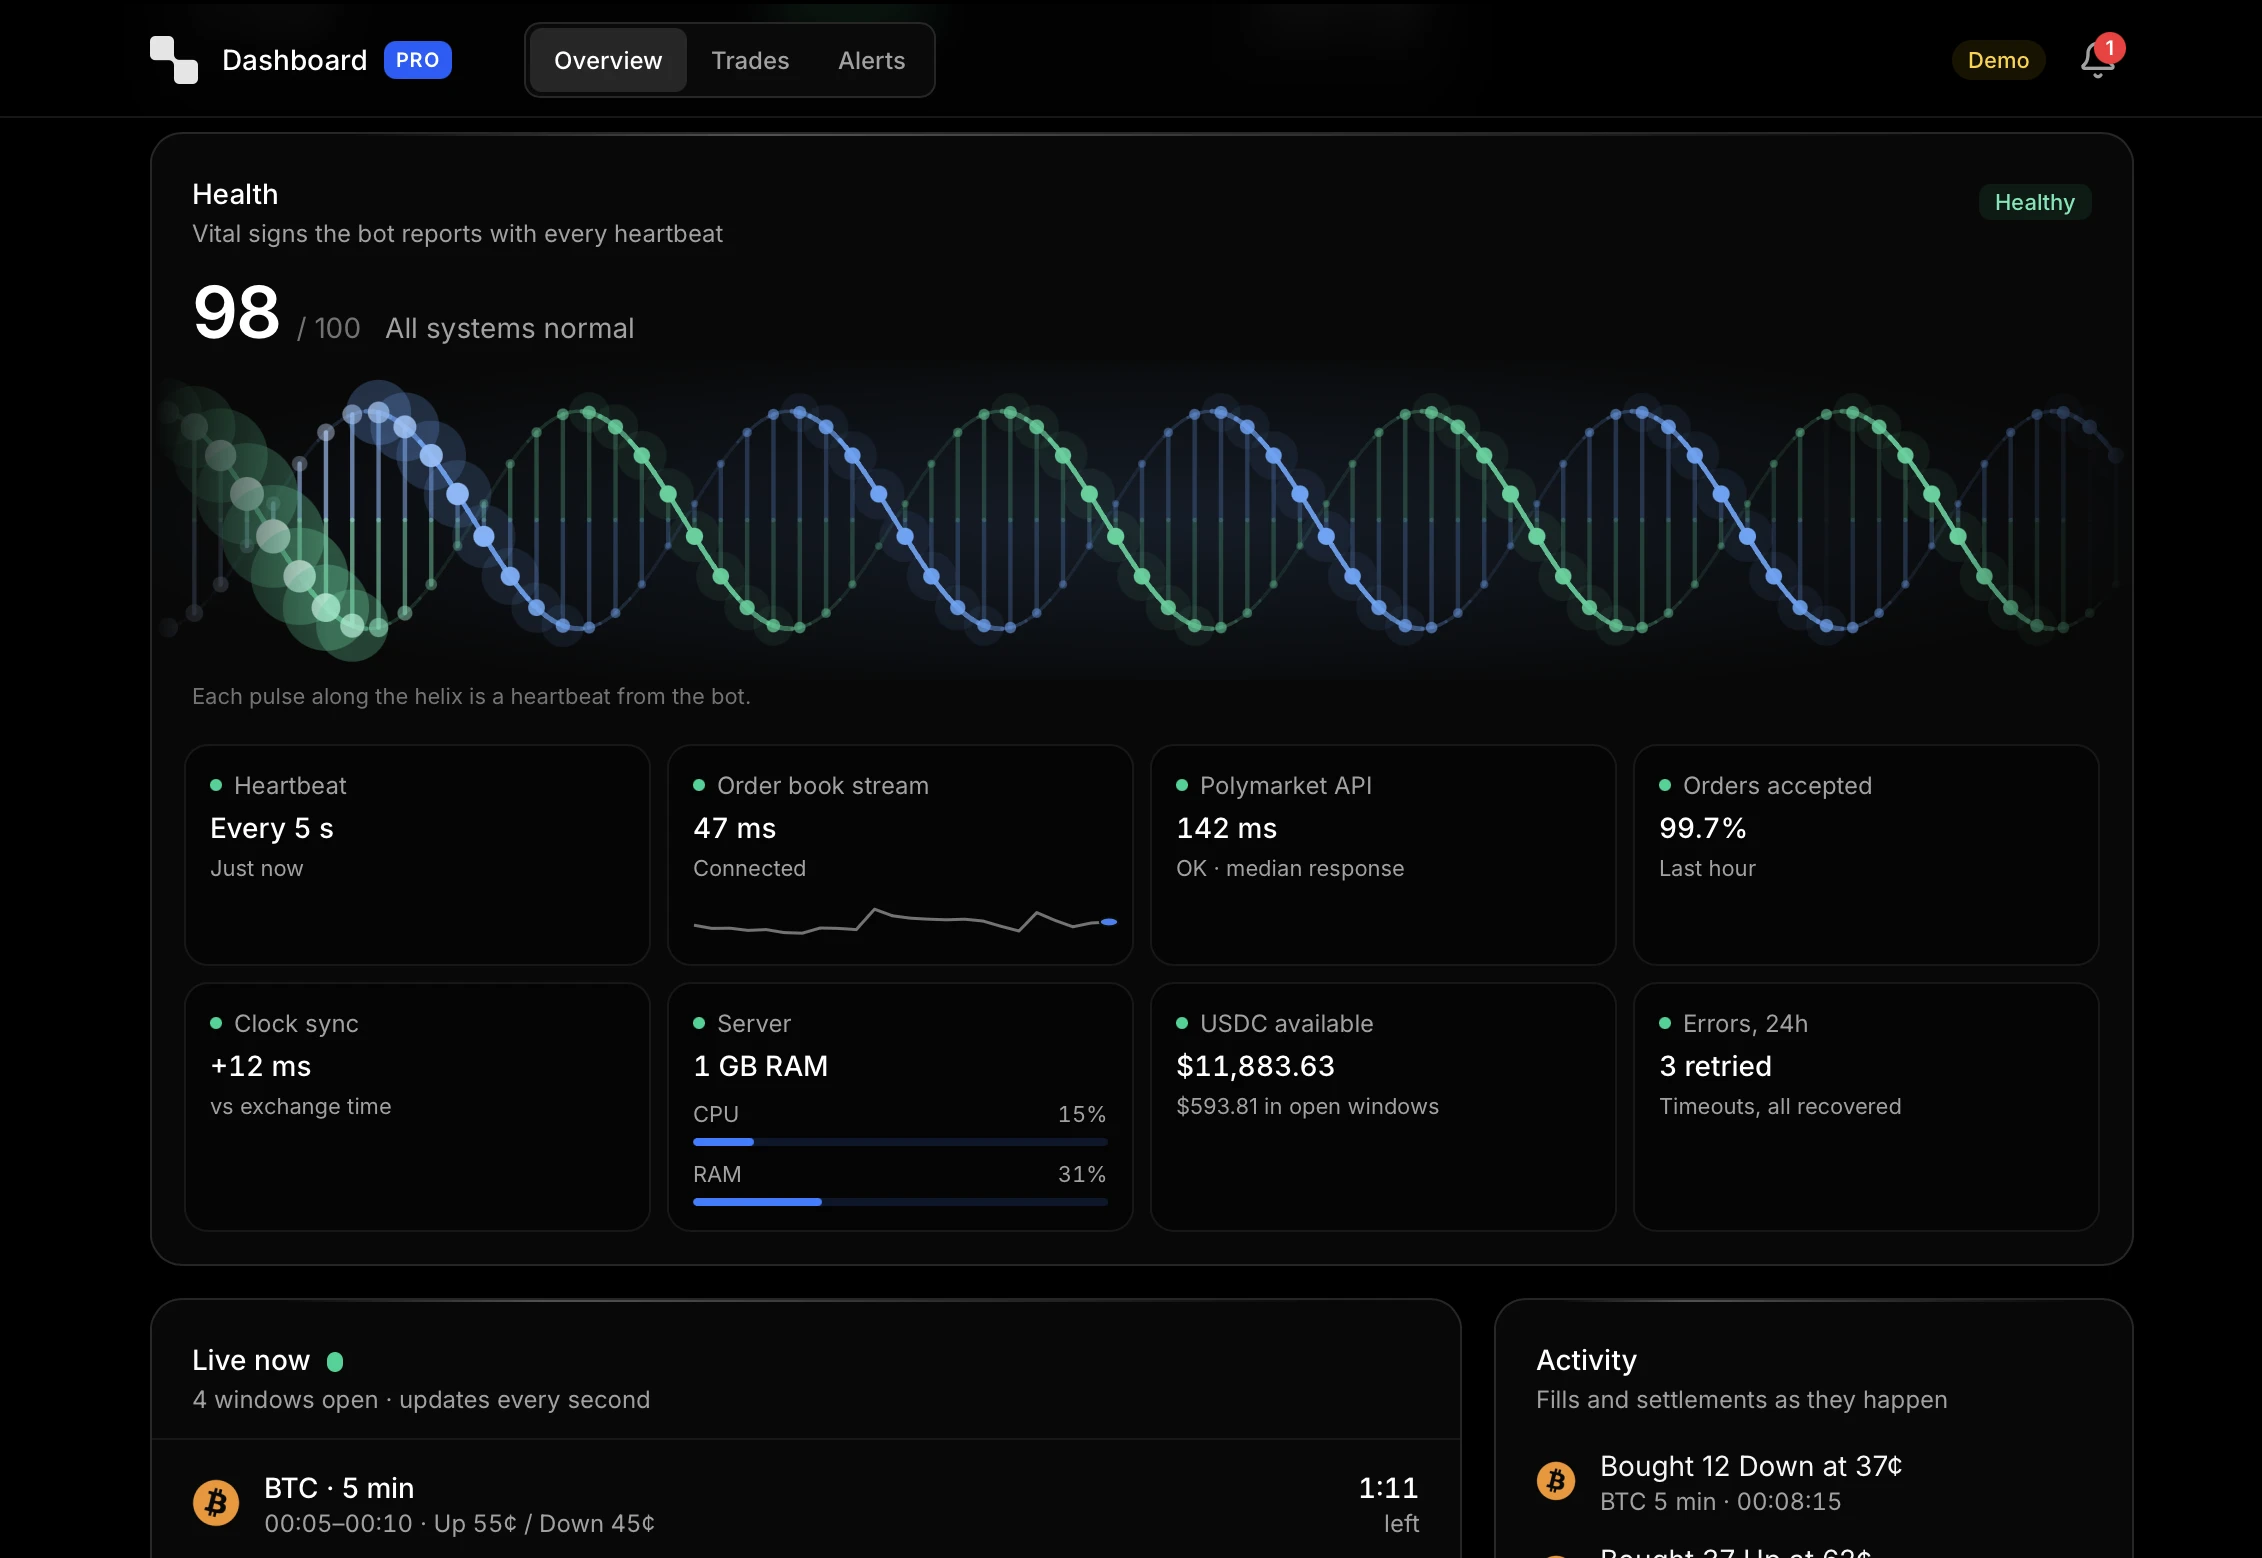Click the 98 health score
This screenshot has width=2262, height=1558.
[236, 313]
